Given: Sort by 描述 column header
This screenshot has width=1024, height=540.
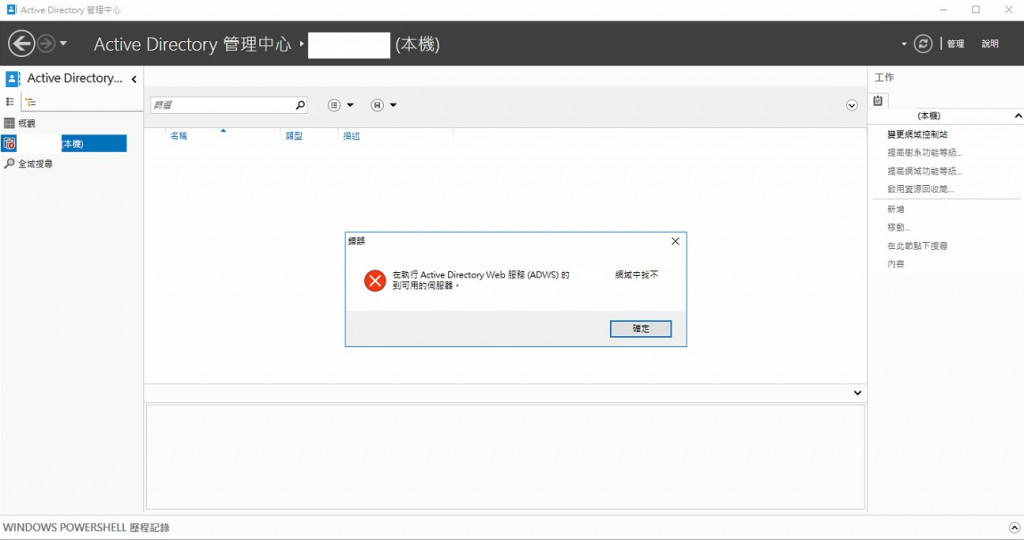Looking at the screenshot, I should click(351, 136).
